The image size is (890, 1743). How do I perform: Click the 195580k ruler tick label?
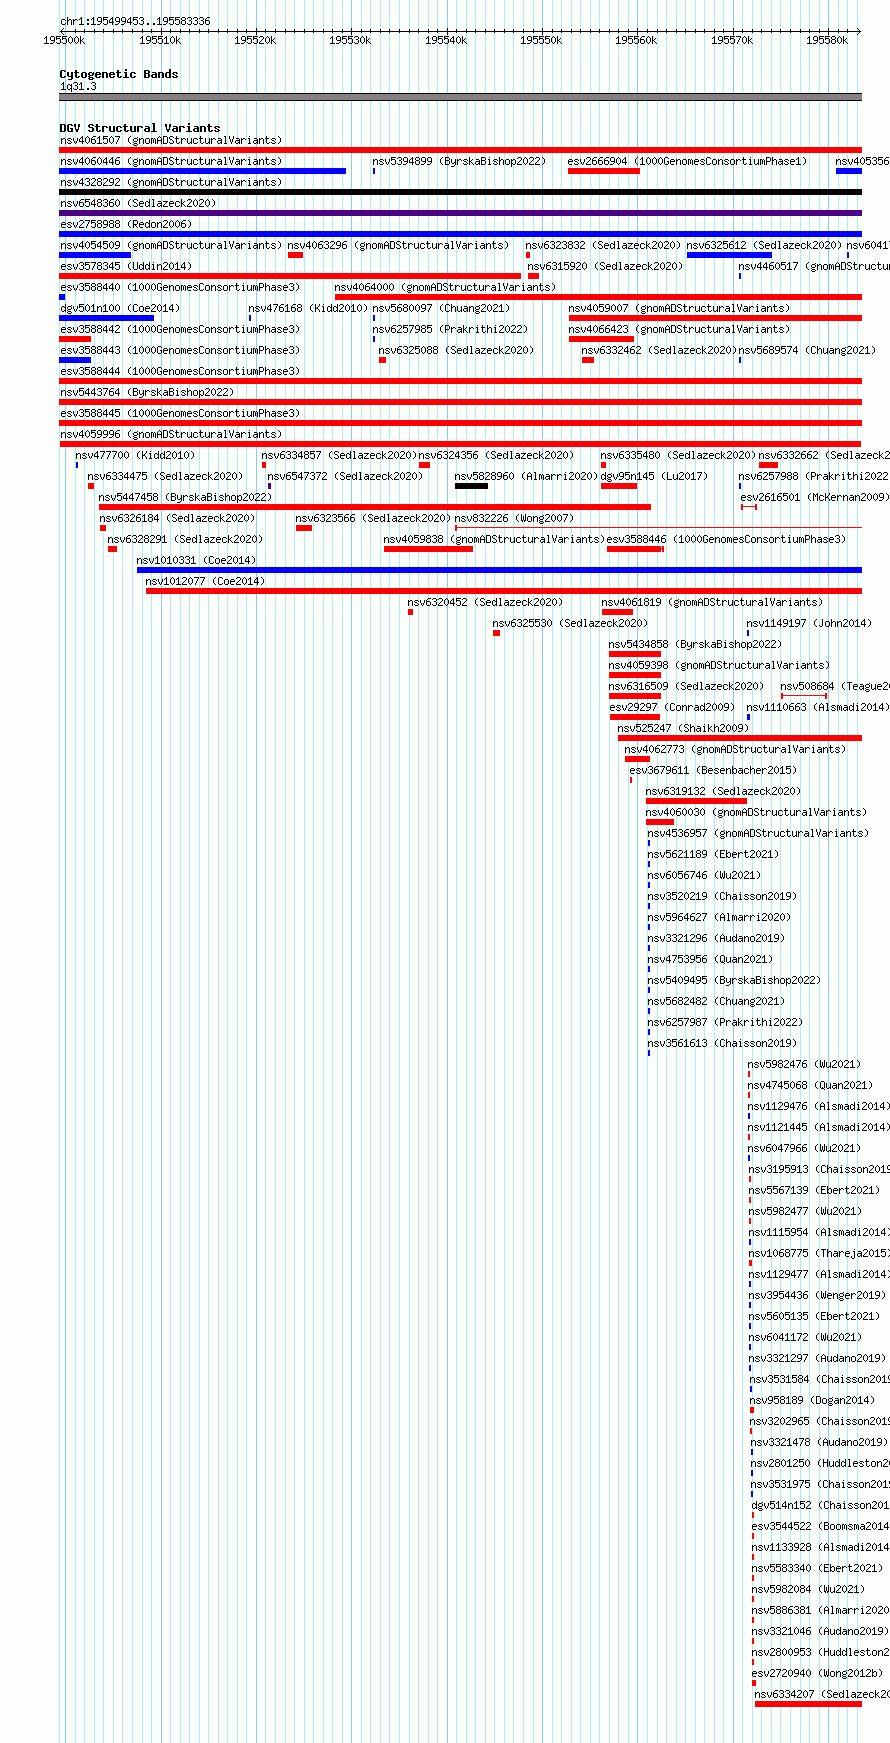[x=827, y=40]
